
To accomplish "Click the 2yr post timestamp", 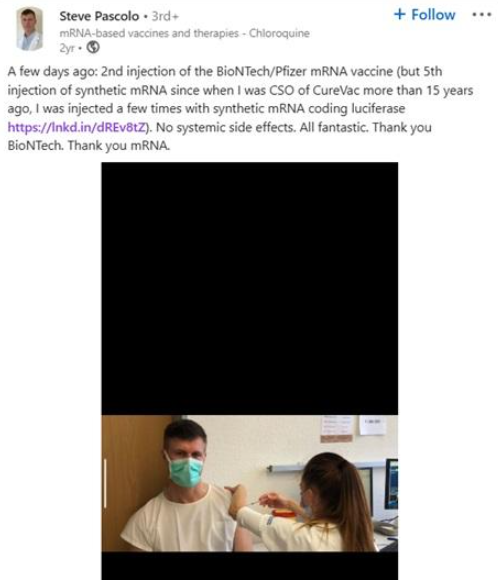I will [67, 48].
